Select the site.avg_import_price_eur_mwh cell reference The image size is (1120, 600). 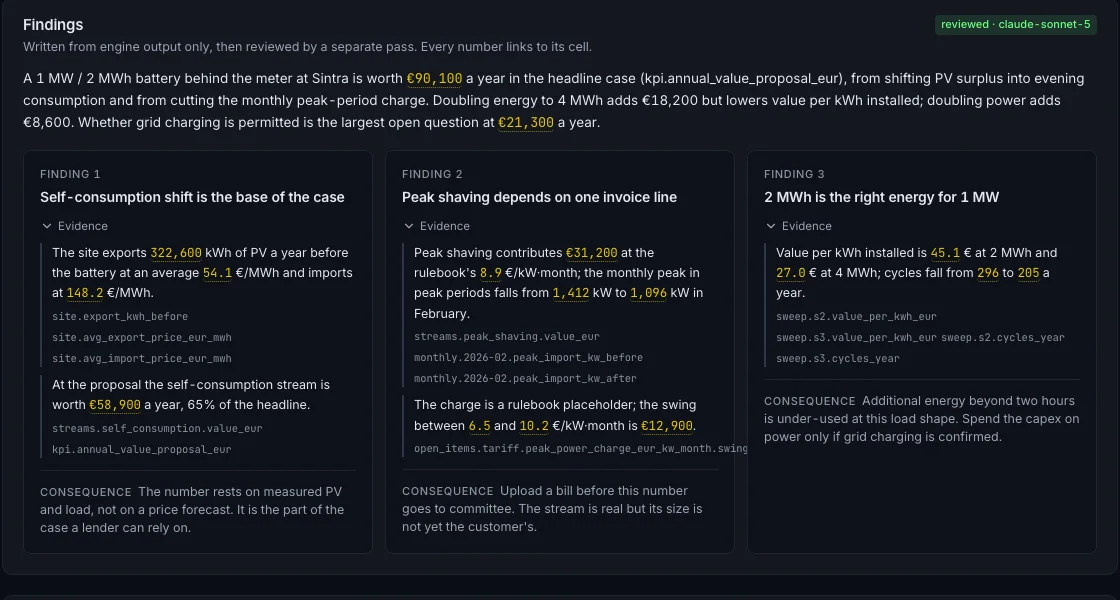(141, 359)
